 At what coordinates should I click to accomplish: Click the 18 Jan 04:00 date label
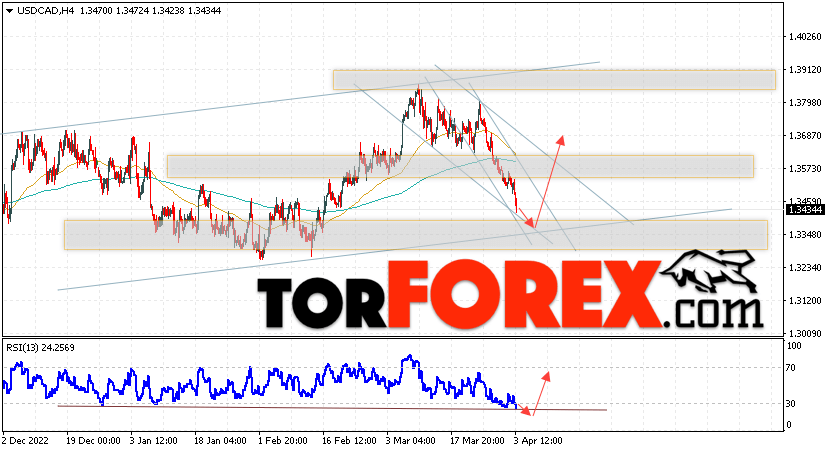click(220, 441)
